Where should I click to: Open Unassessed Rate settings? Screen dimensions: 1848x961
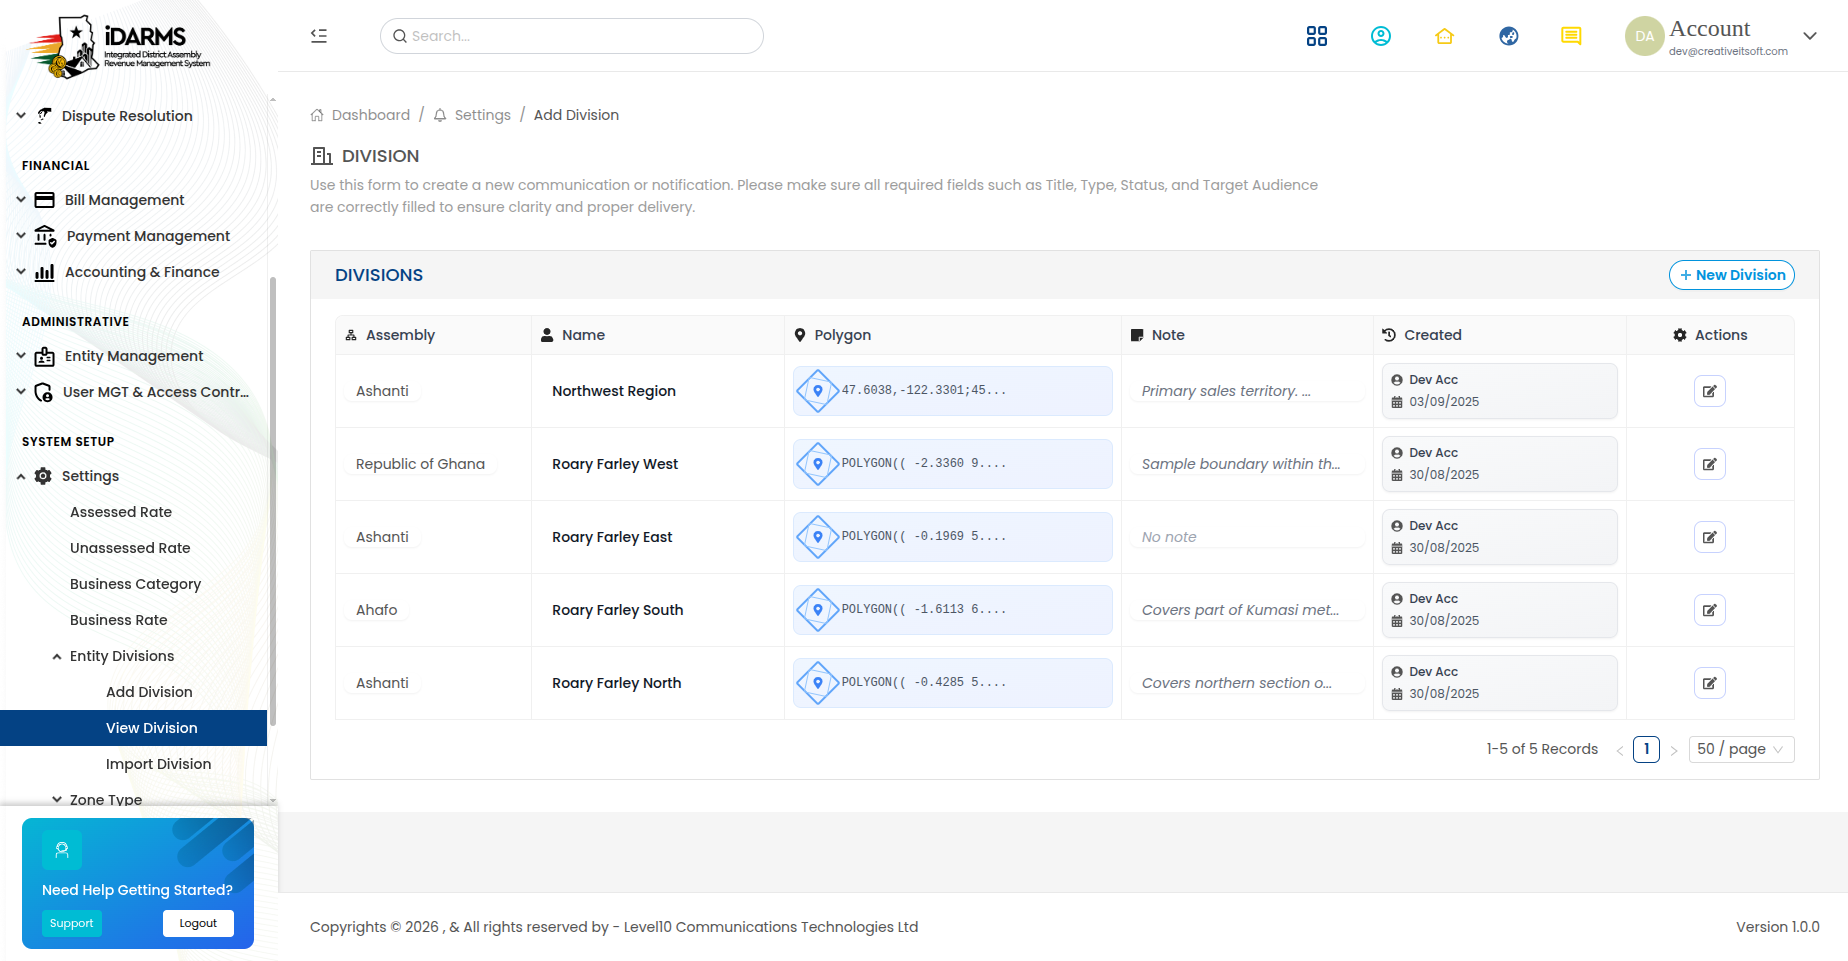pos(130,548)
